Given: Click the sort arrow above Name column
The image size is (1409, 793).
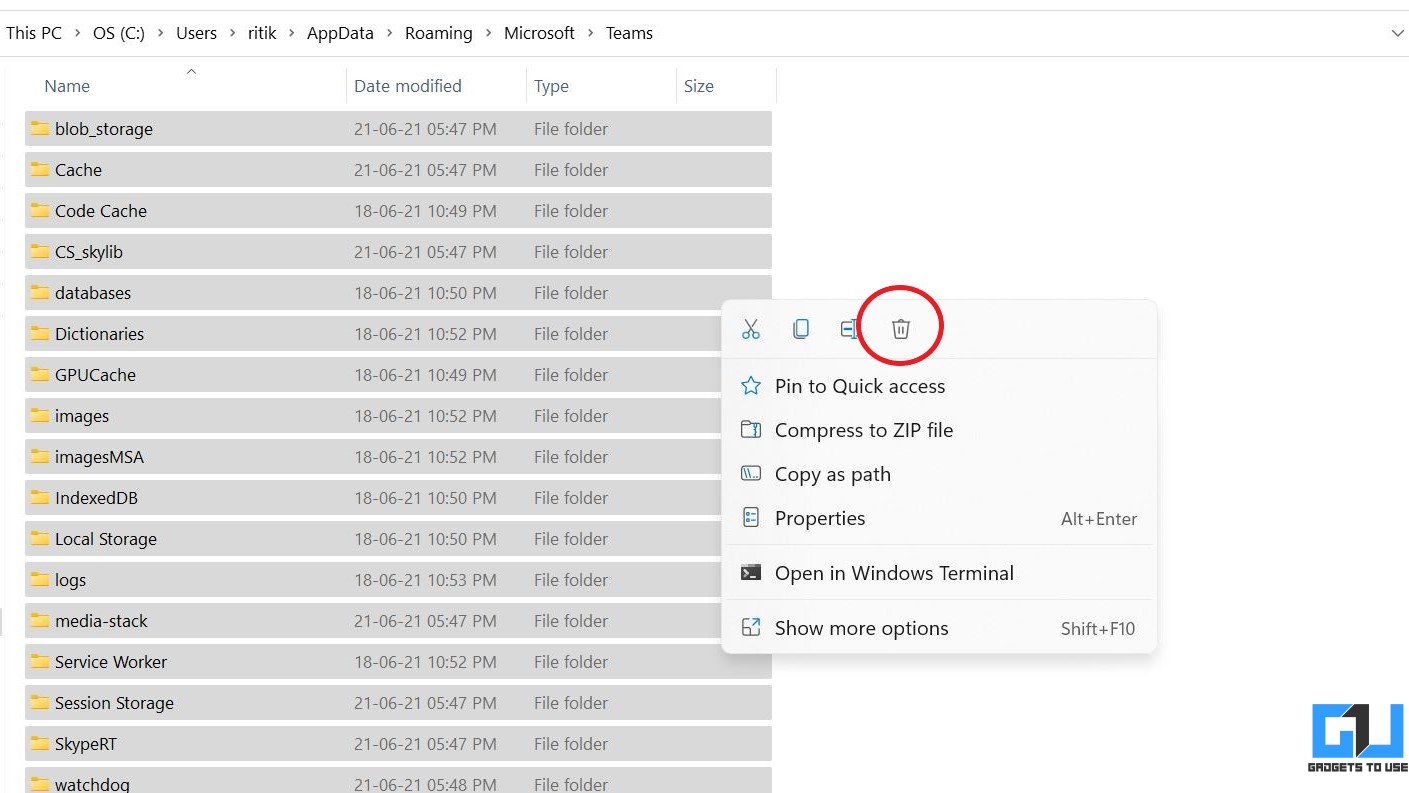Looking at the screenshot, I should 190,71.
